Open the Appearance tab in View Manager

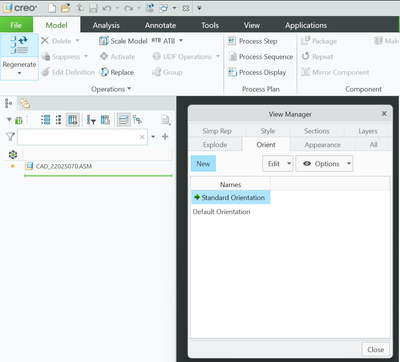coord(323,145)
